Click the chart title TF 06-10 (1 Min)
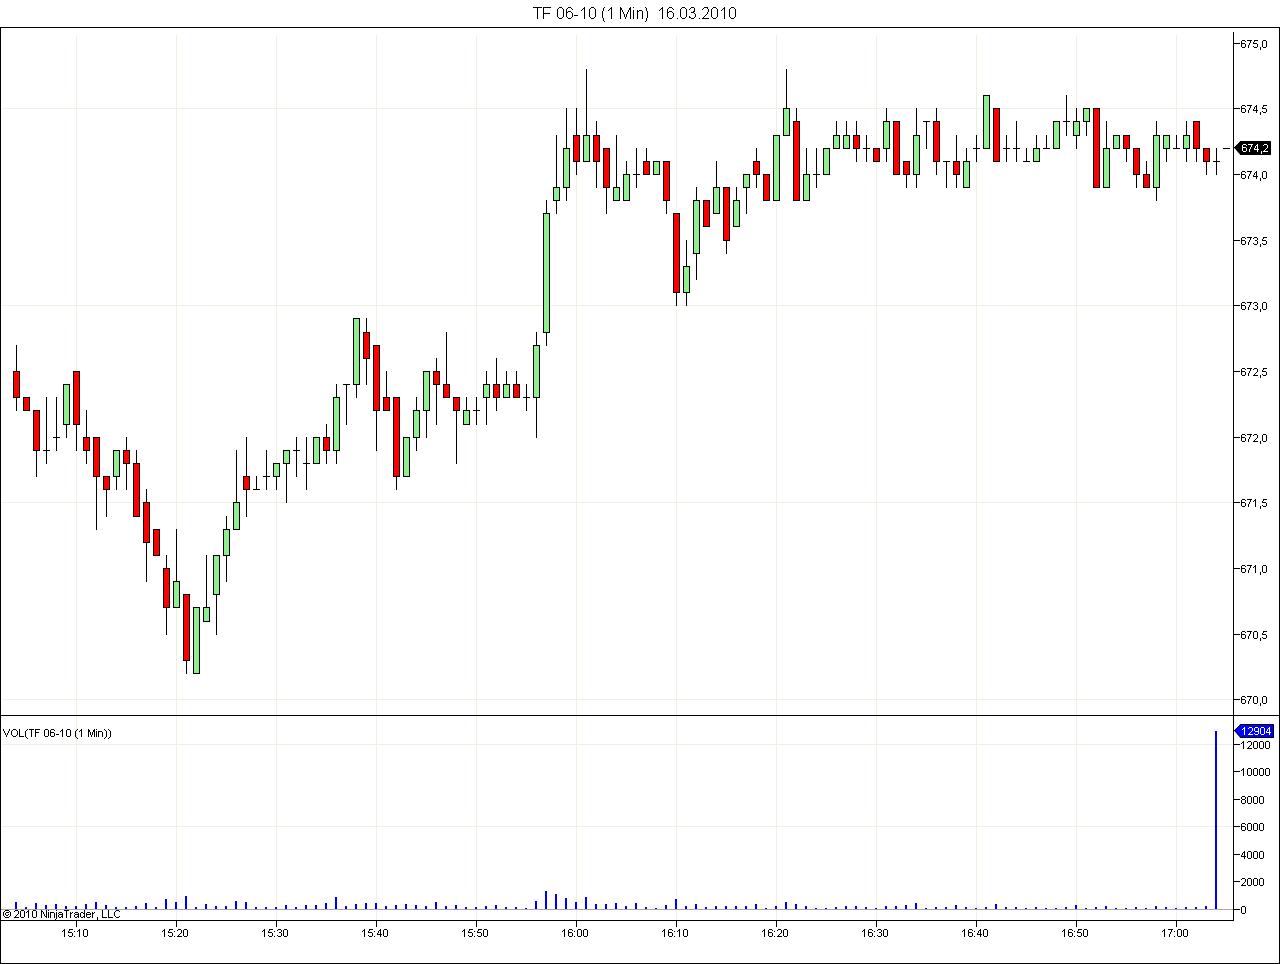1280x964 pixels. click(x=590, y=13)
